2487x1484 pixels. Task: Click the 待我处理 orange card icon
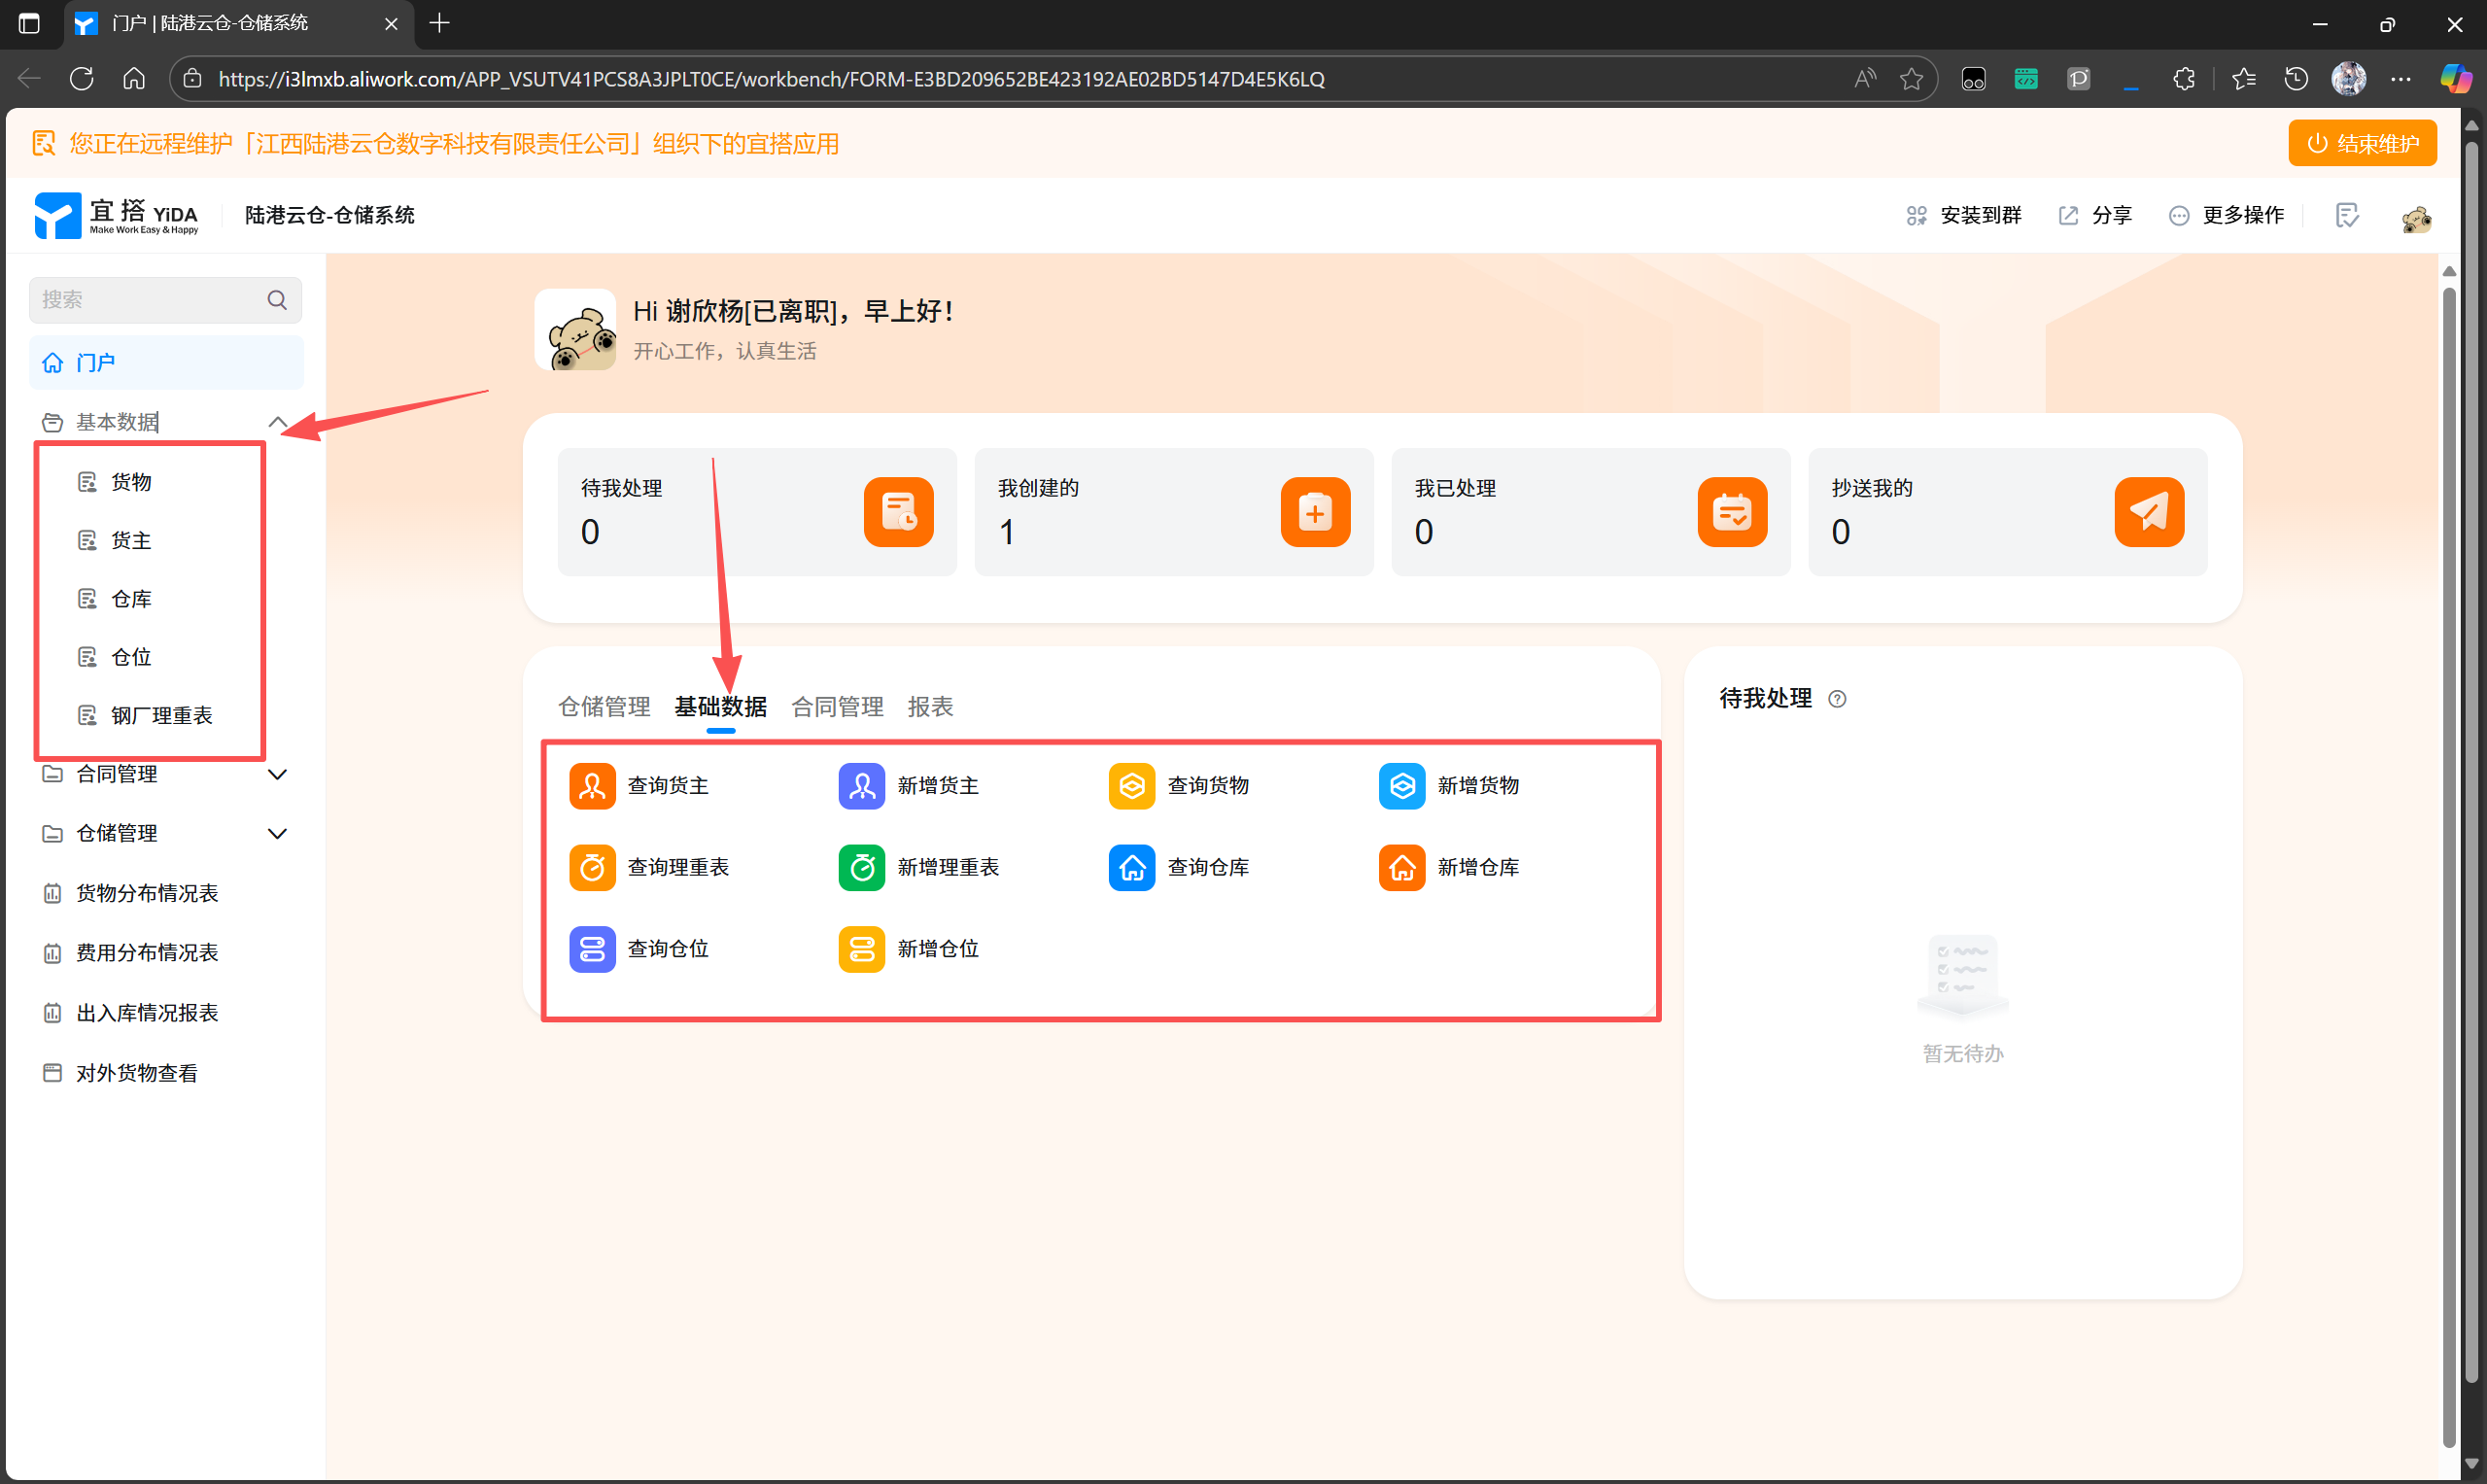(898, 512)
